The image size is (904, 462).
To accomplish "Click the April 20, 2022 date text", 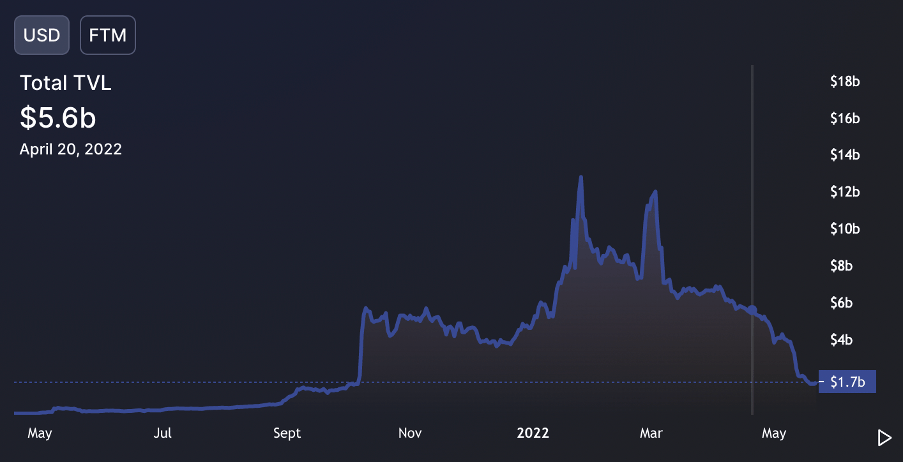I will pyautogui.click(x=71, y=149).
